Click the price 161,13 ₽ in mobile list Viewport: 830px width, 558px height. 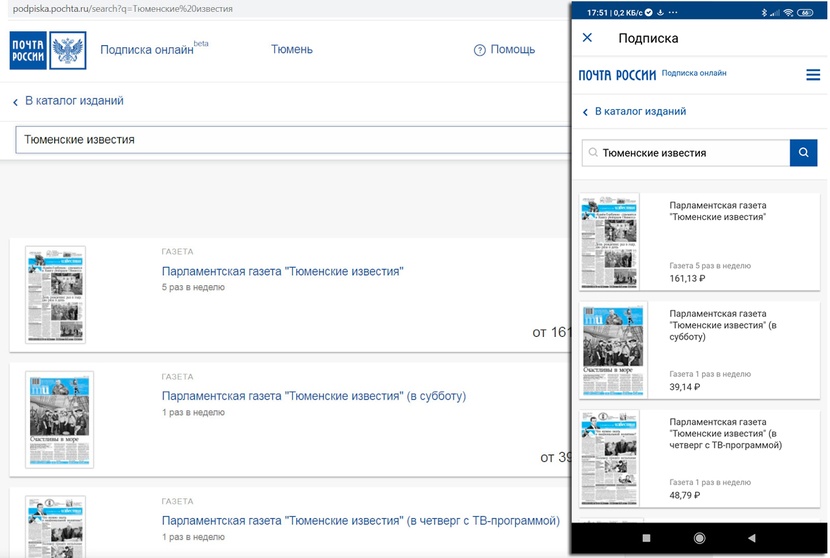coord(687,278)
